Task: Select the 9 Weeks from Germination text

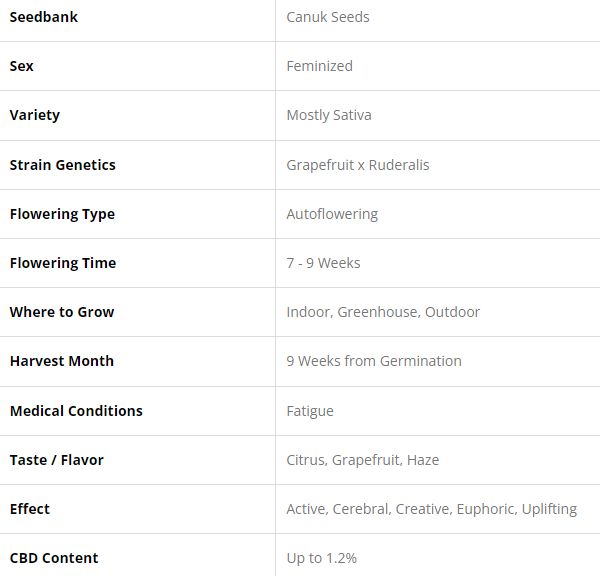Action: [x=373, y=361]
